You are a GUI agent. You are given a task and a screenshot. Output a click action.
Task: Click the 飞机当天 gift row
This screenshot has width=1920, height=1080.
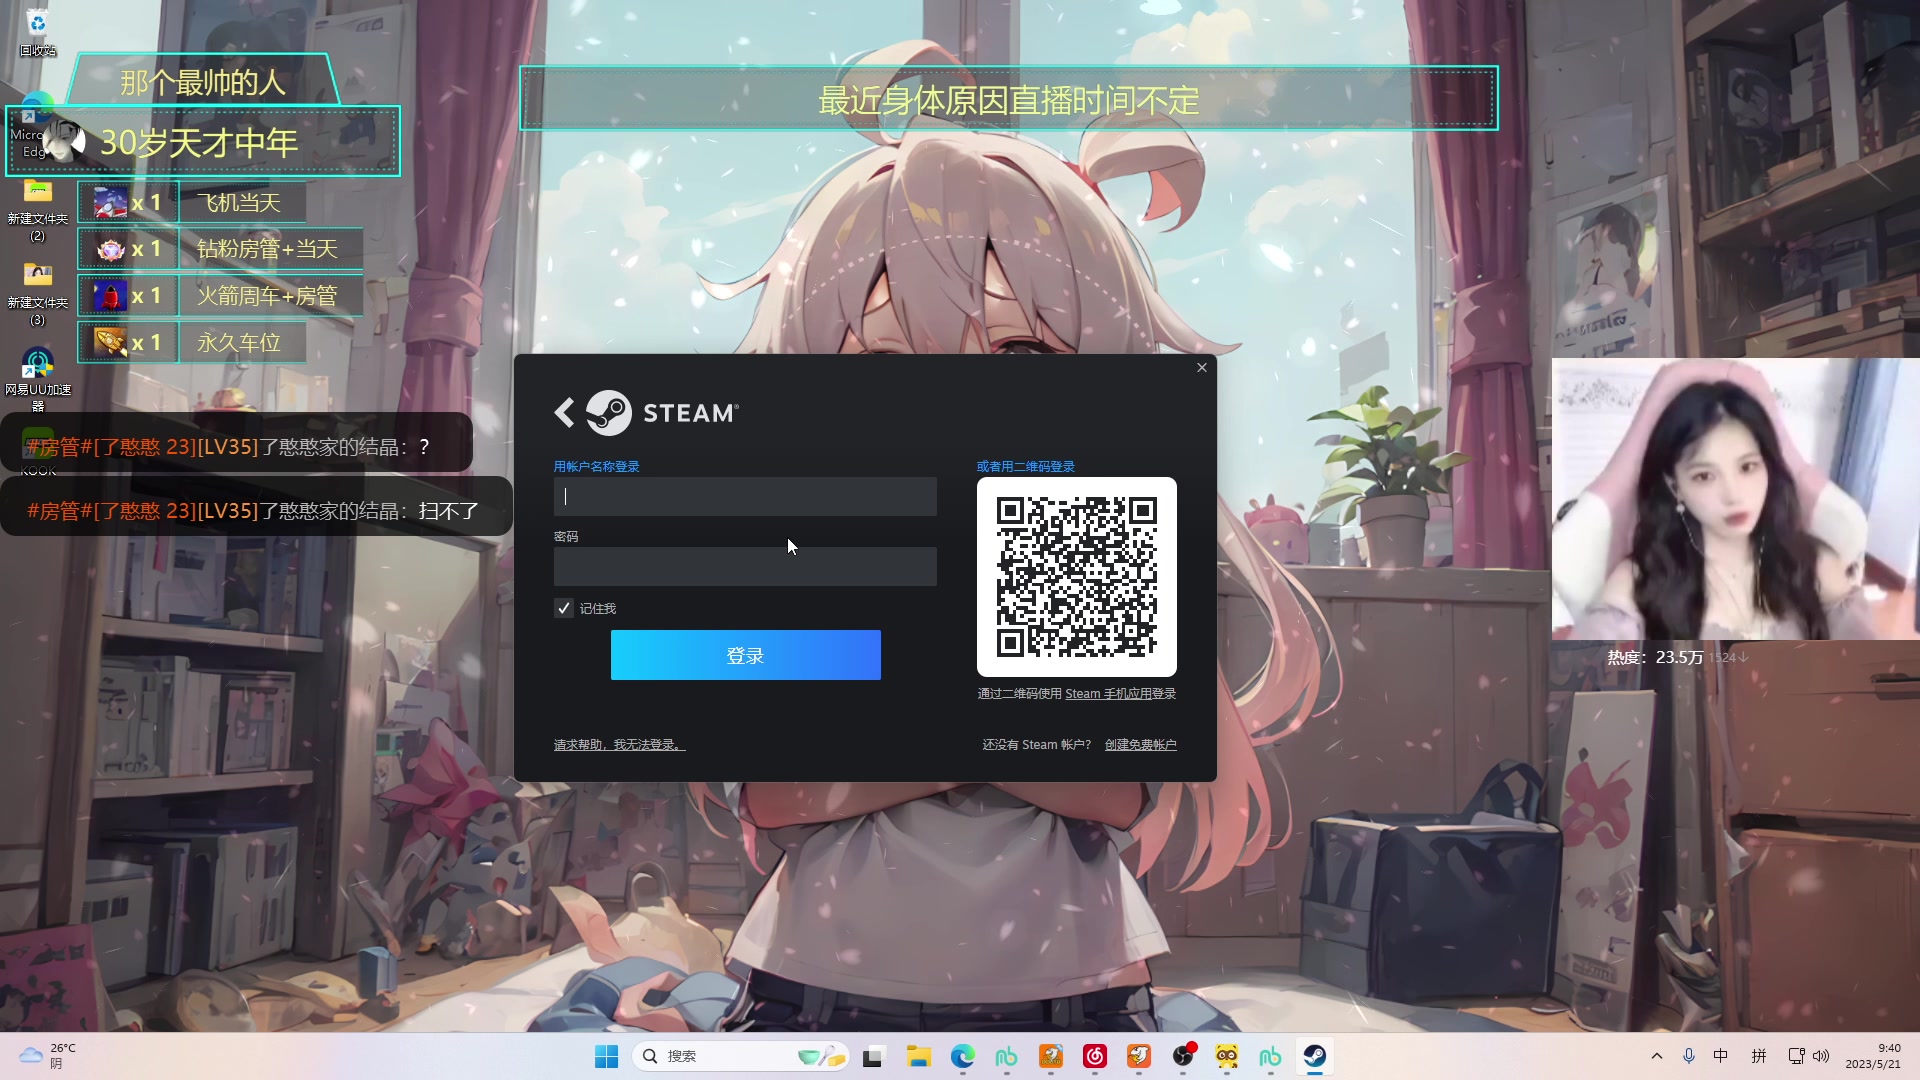[193, 203]
